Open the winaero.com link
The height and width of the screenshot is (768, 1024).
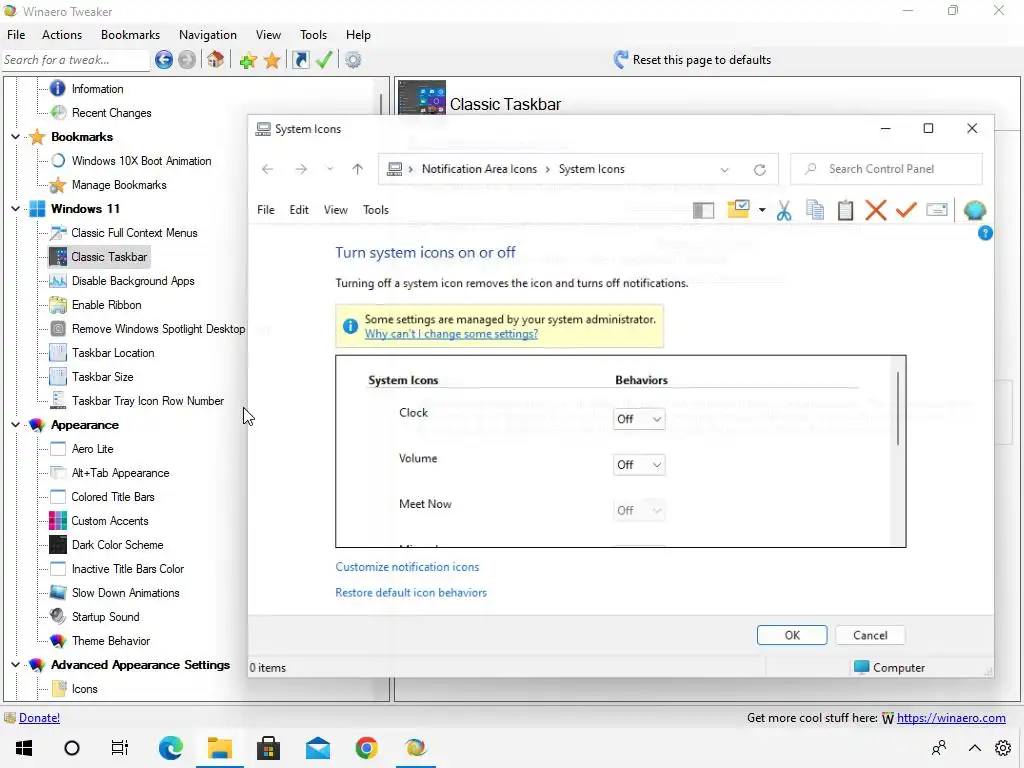point(951,718)
